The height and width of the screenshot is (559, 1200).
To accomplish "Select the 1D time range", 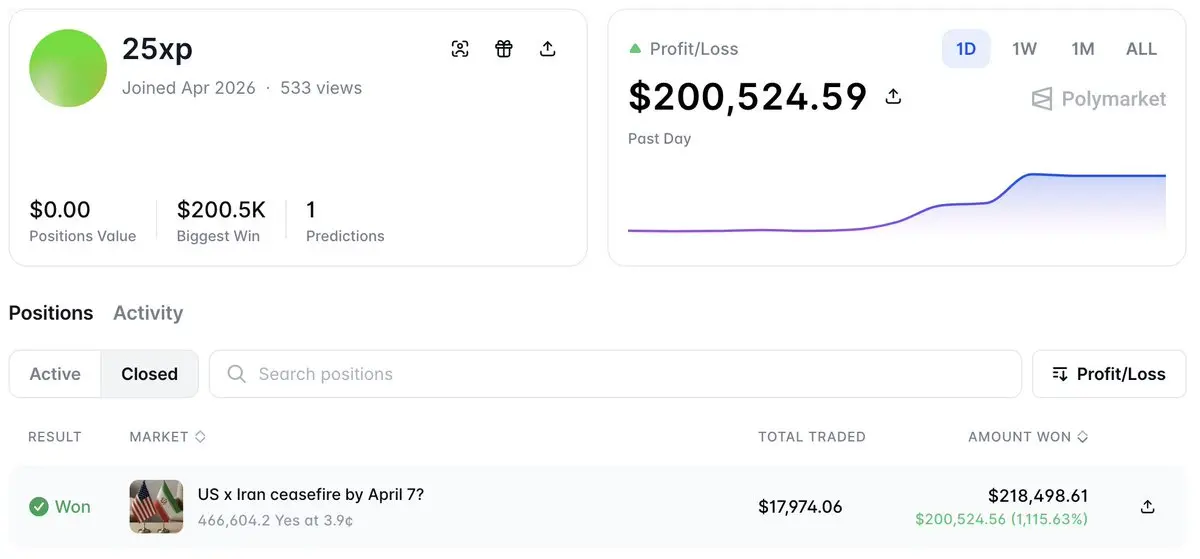I will pyautogui.click(x=966, y=49).
